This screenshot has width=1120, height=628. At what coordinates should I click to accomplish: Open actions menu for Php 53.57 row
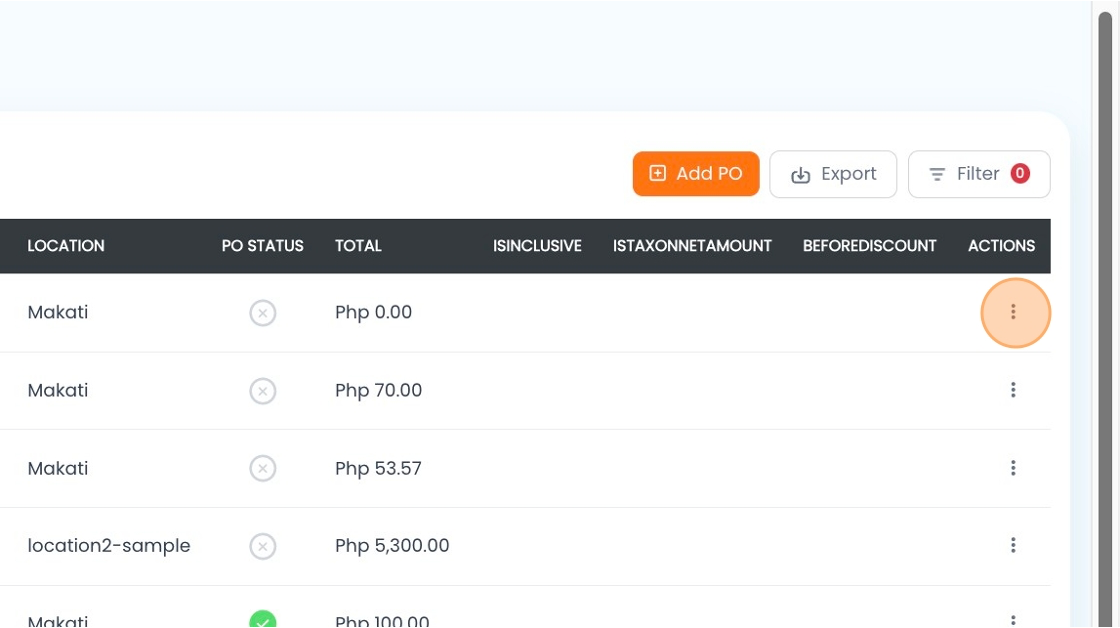pos(1013,468)
